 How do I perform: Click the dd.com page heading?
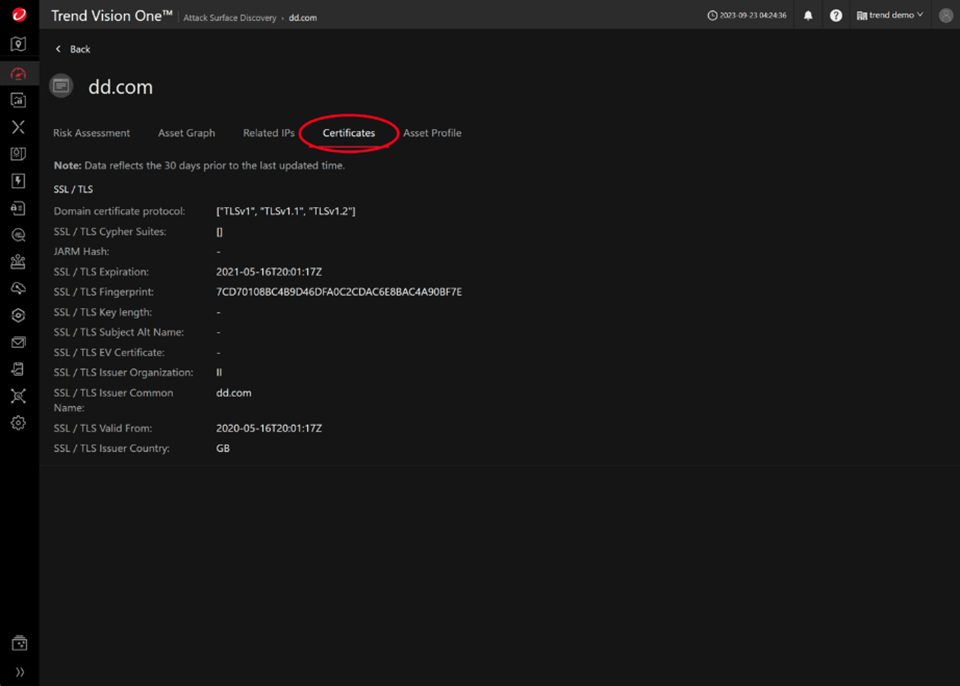coord(121,87)
